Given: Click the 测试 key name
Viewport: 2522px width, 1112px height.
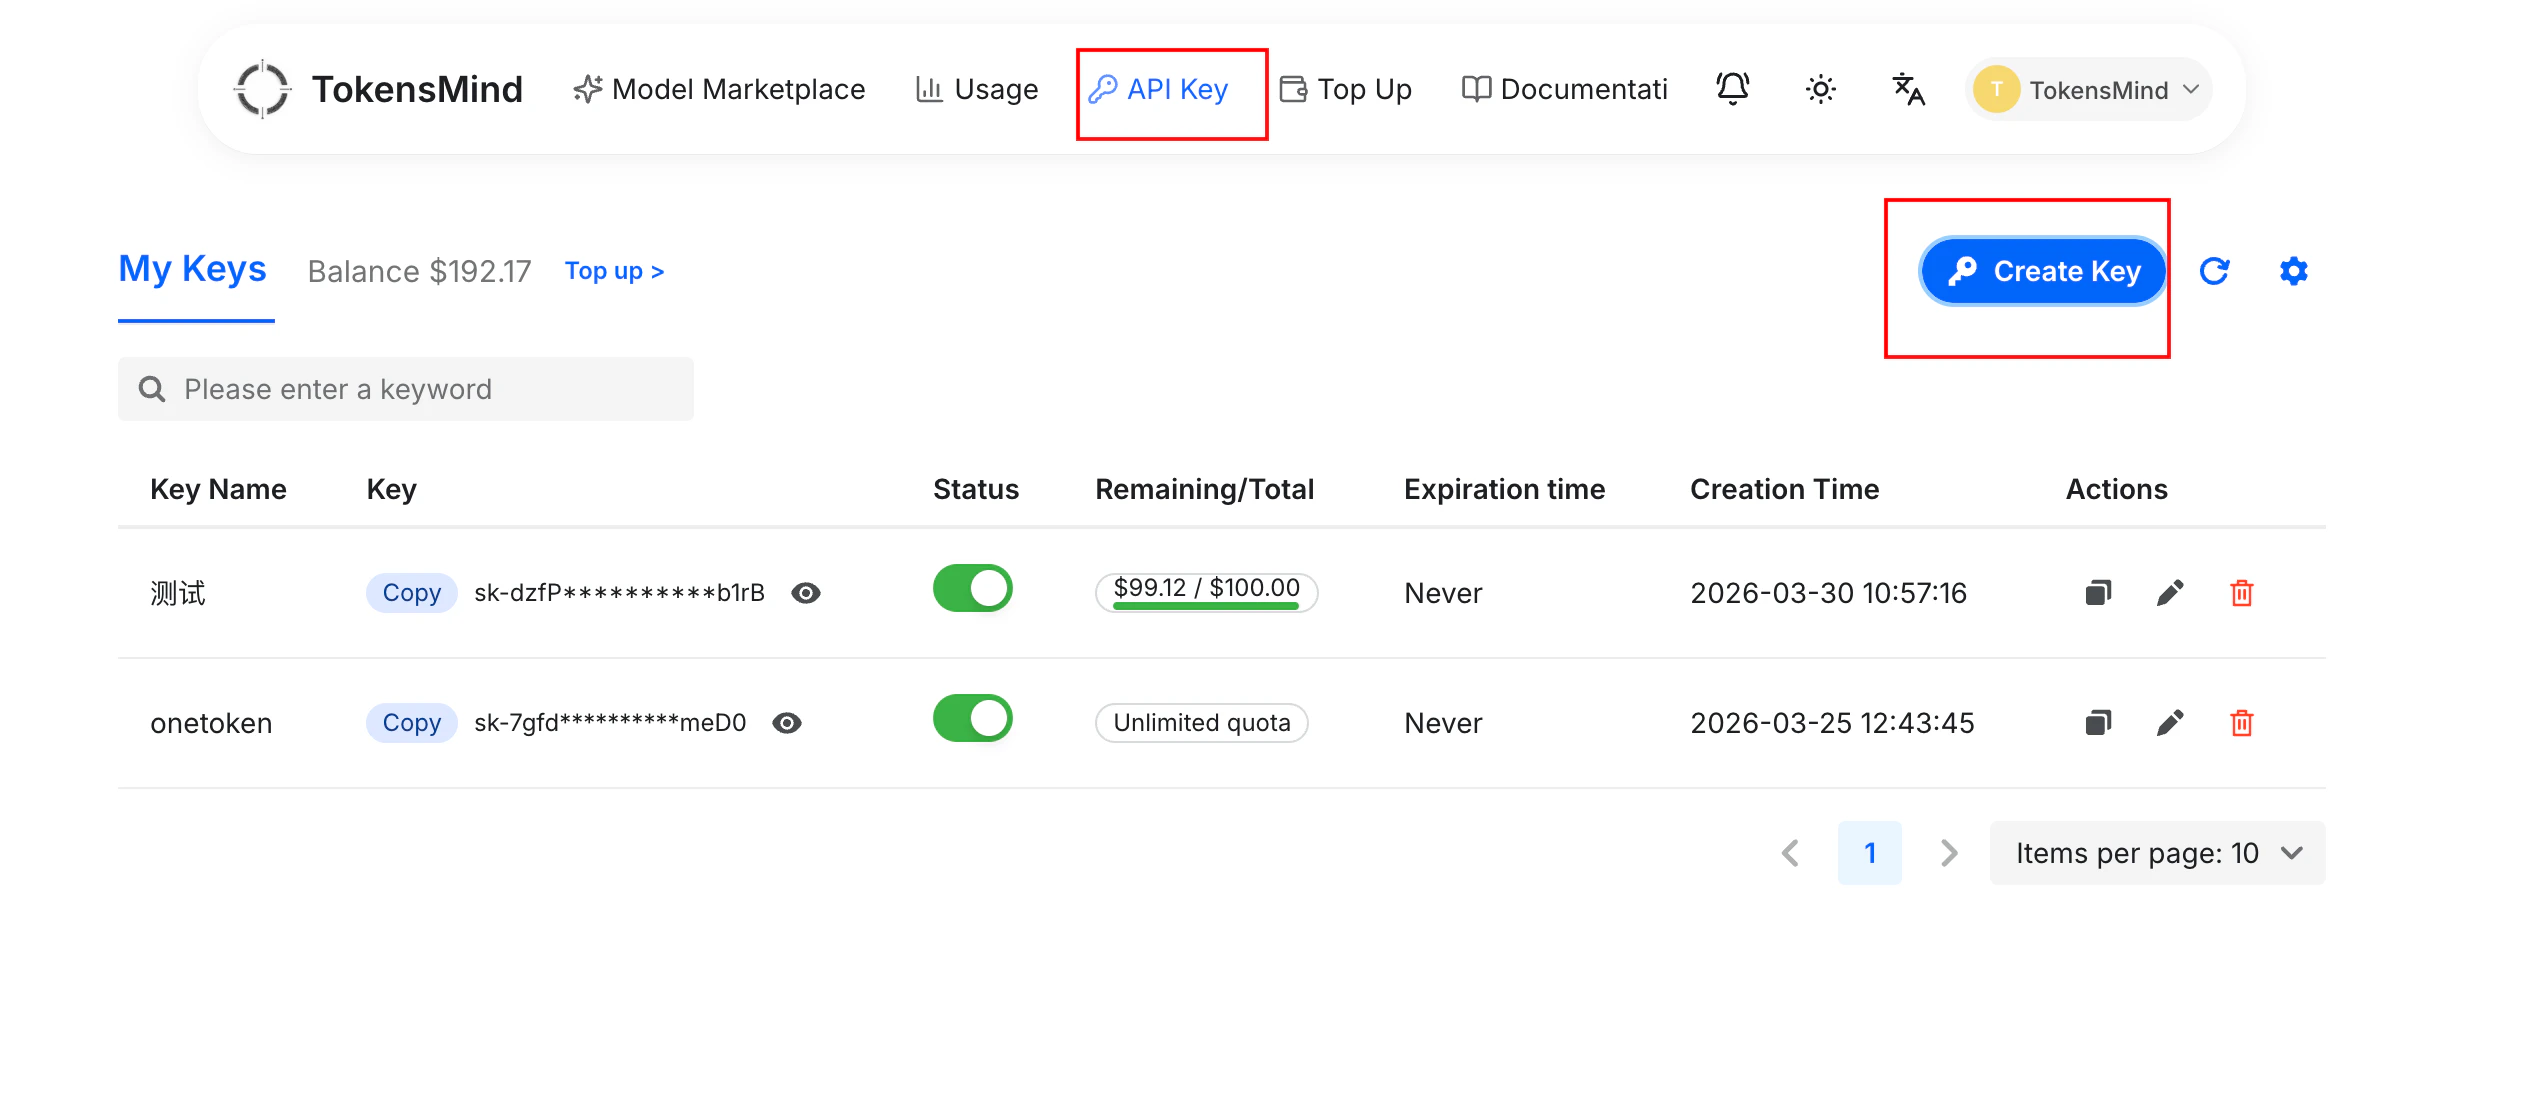Looking at the screenshot, I should pyautogui.click(x=178, y=593).
